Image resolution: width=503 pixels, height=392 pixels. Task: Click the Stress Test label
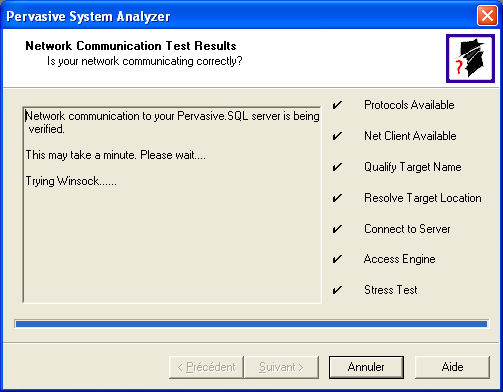point(390,290)
